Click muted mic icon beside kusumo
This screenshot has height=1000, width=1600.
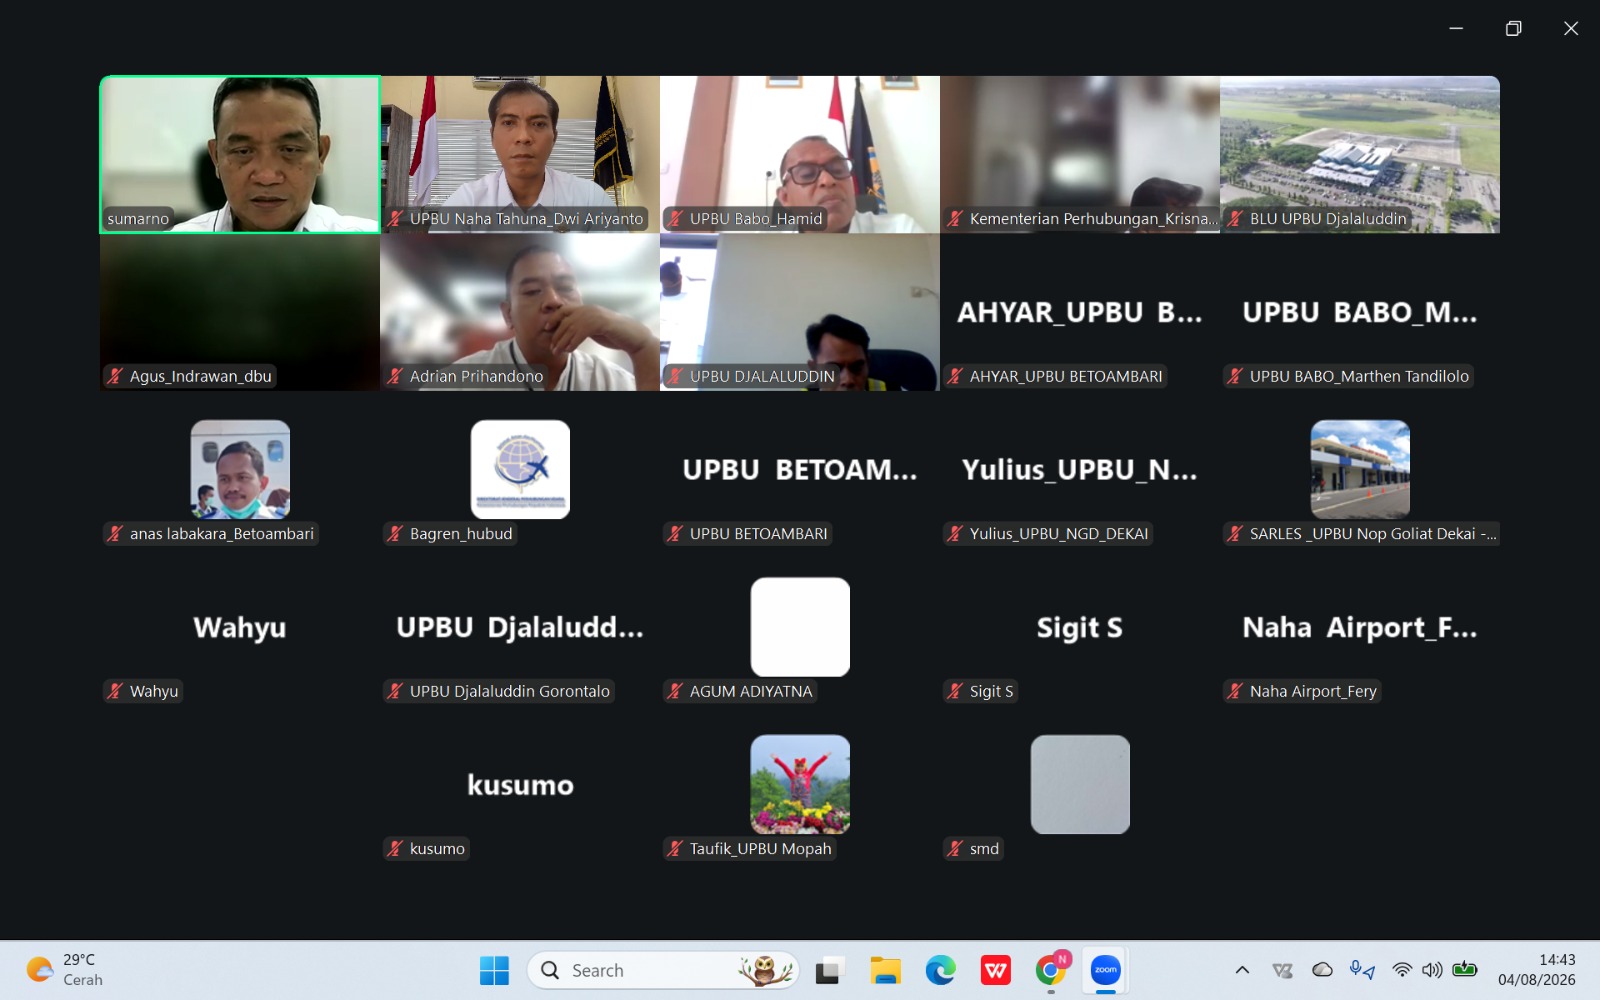[x=396, y=849]
